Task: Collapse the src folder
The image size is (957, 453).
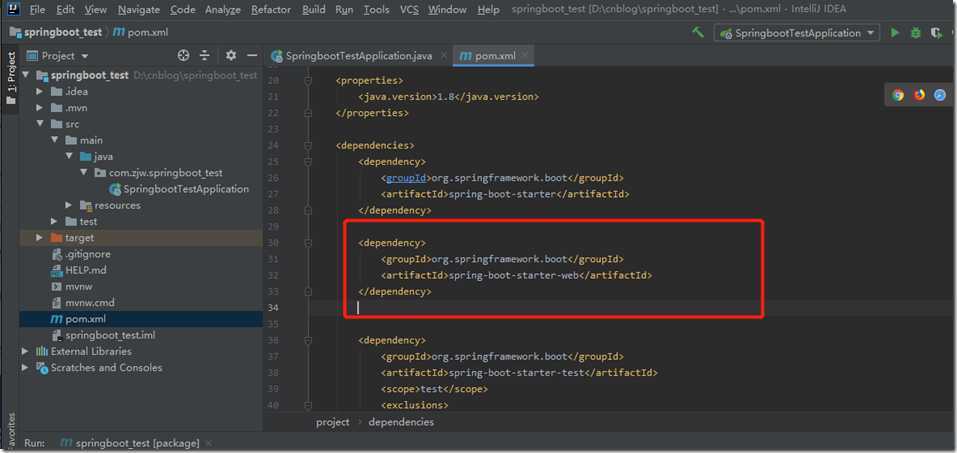Action: click(x=40, y=124)
